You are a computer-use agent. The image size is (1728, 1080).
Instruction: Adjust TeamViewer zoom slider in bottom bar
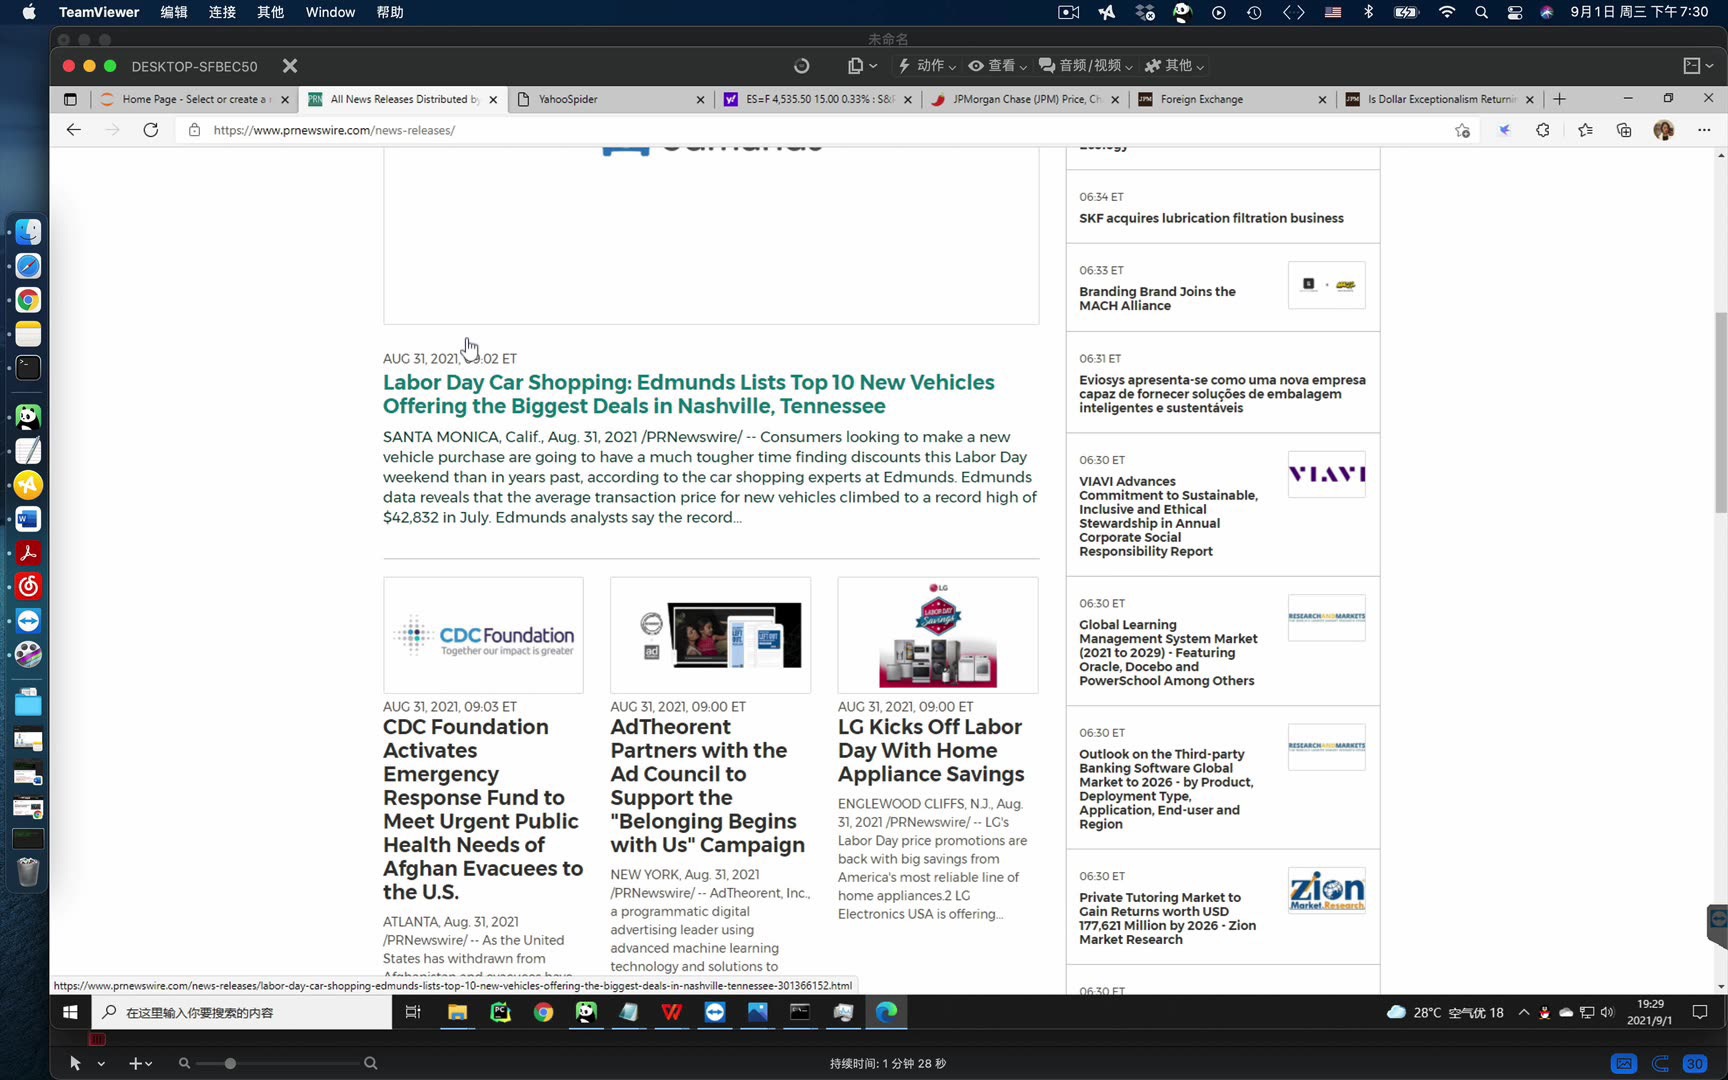(230, 1063)
